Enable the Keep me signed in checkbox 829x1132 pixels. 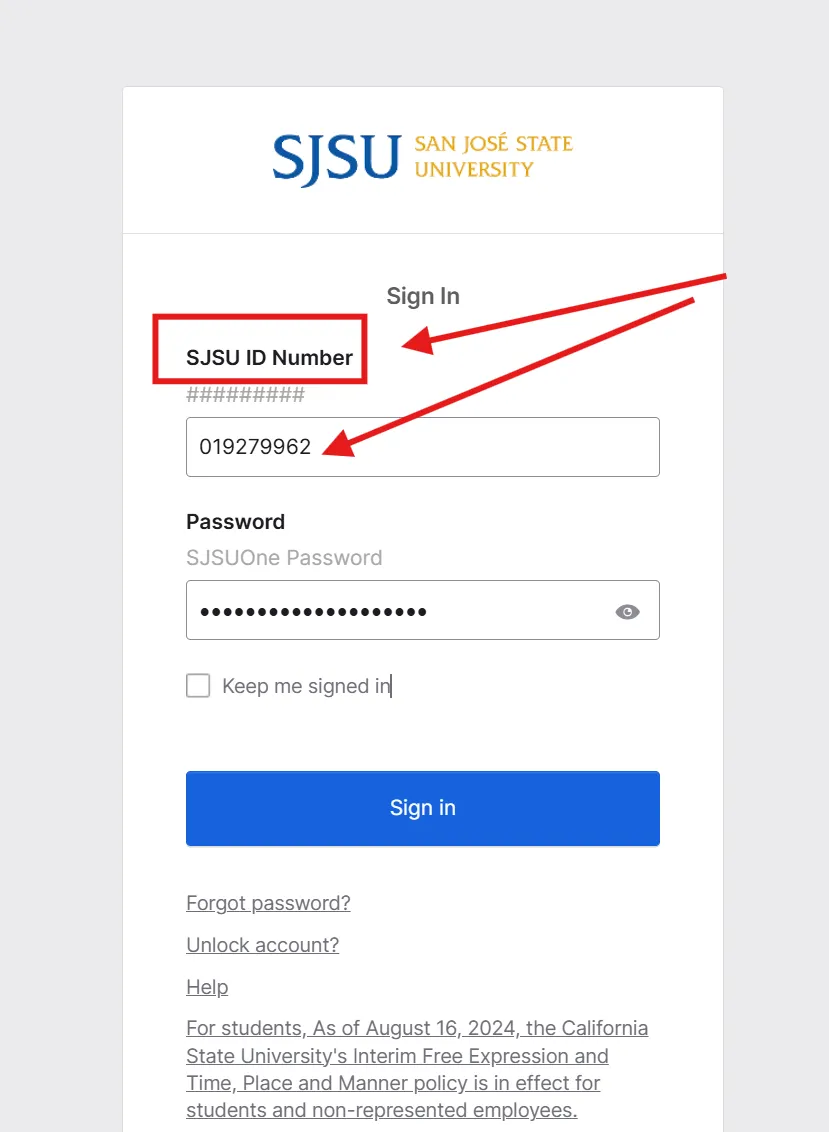pyautogui.click(x=198, y=685)
